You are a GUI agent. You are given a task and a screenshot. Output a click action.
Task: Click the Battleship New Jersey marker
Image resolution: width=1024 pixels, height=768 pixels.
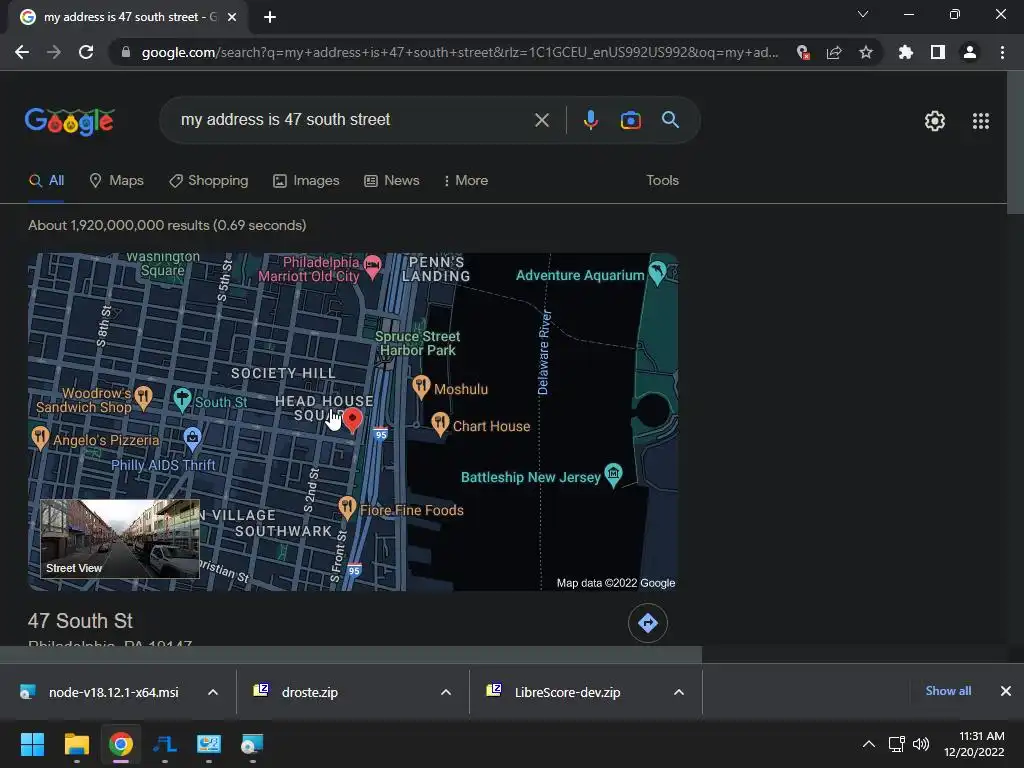[613, 475]
